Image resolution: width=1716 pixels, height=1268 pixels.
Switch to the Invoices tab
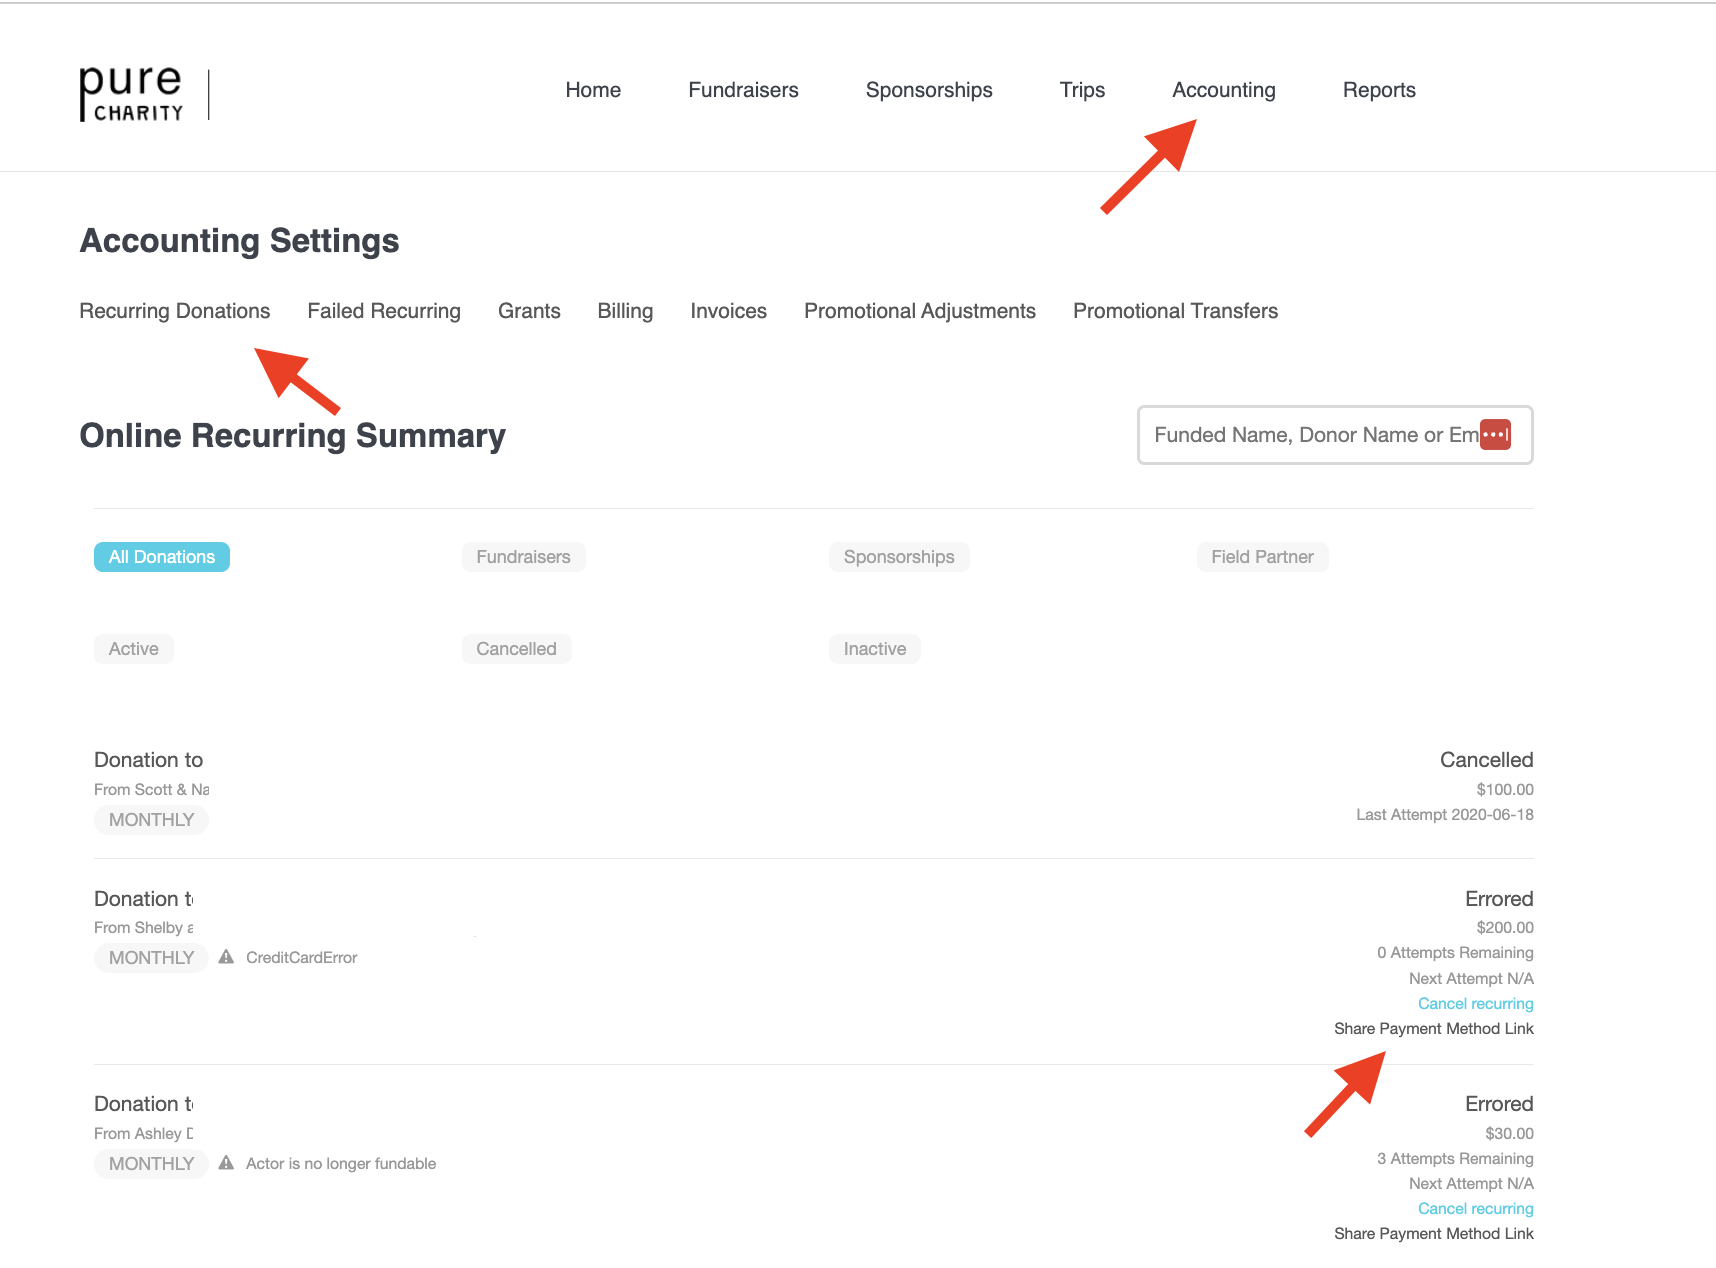pyautogui.click(x=728, y=311)
